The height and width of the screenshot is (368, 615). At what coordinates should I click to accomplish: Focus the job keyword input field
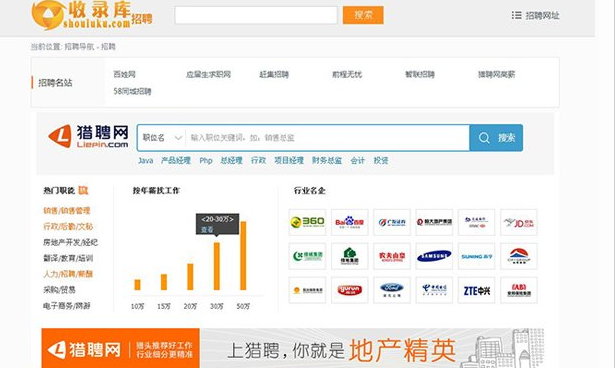click(x=328, y=138)
